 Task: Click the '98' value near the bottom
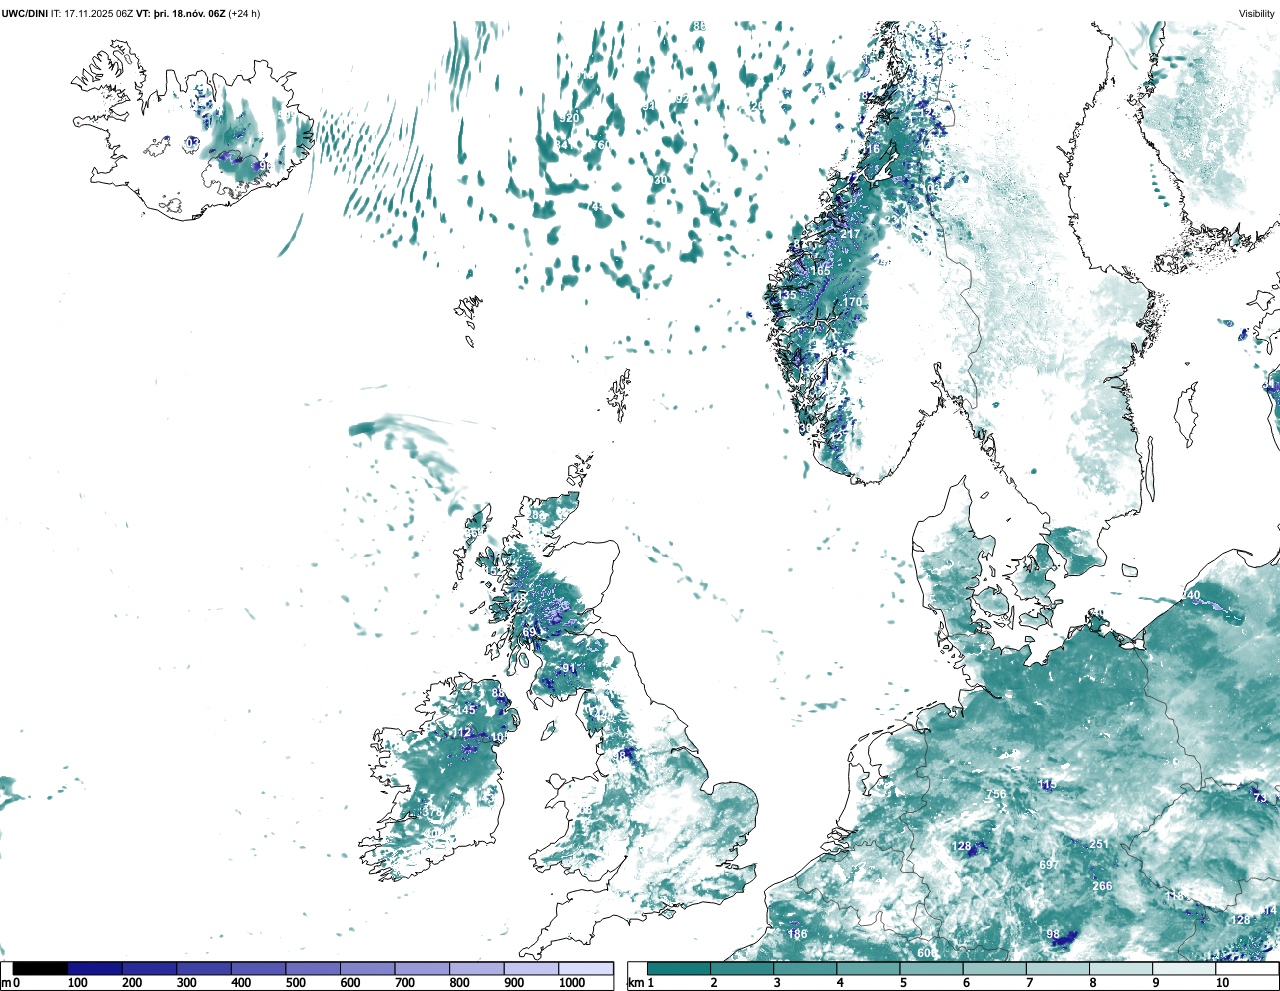[1053, 935]
